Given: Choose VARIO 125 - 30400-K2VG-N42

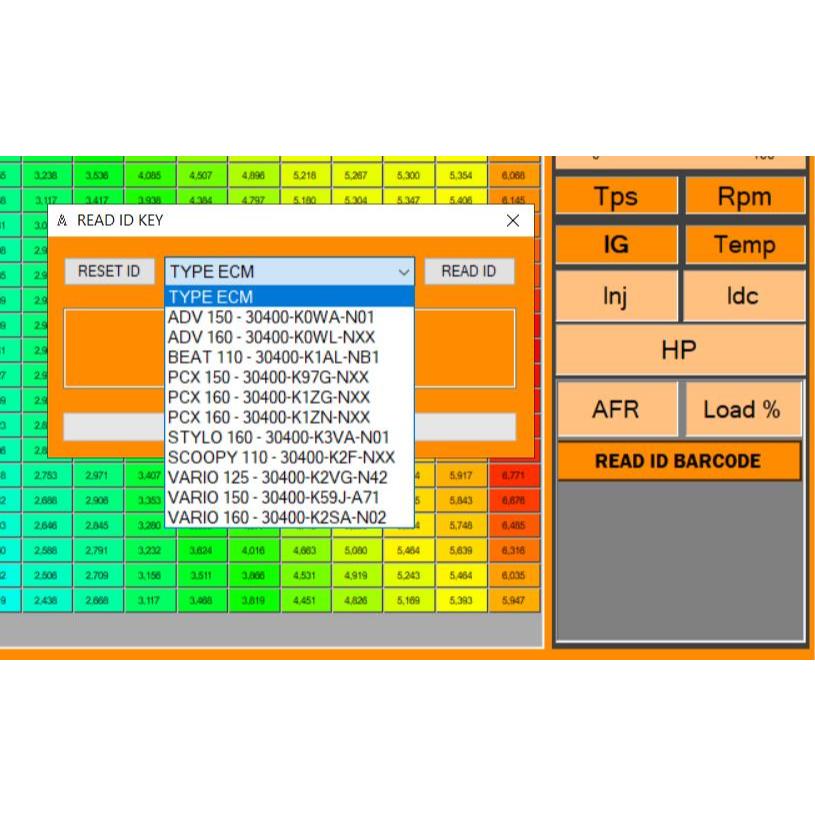Looking at the screenshot, I should 290,478.
